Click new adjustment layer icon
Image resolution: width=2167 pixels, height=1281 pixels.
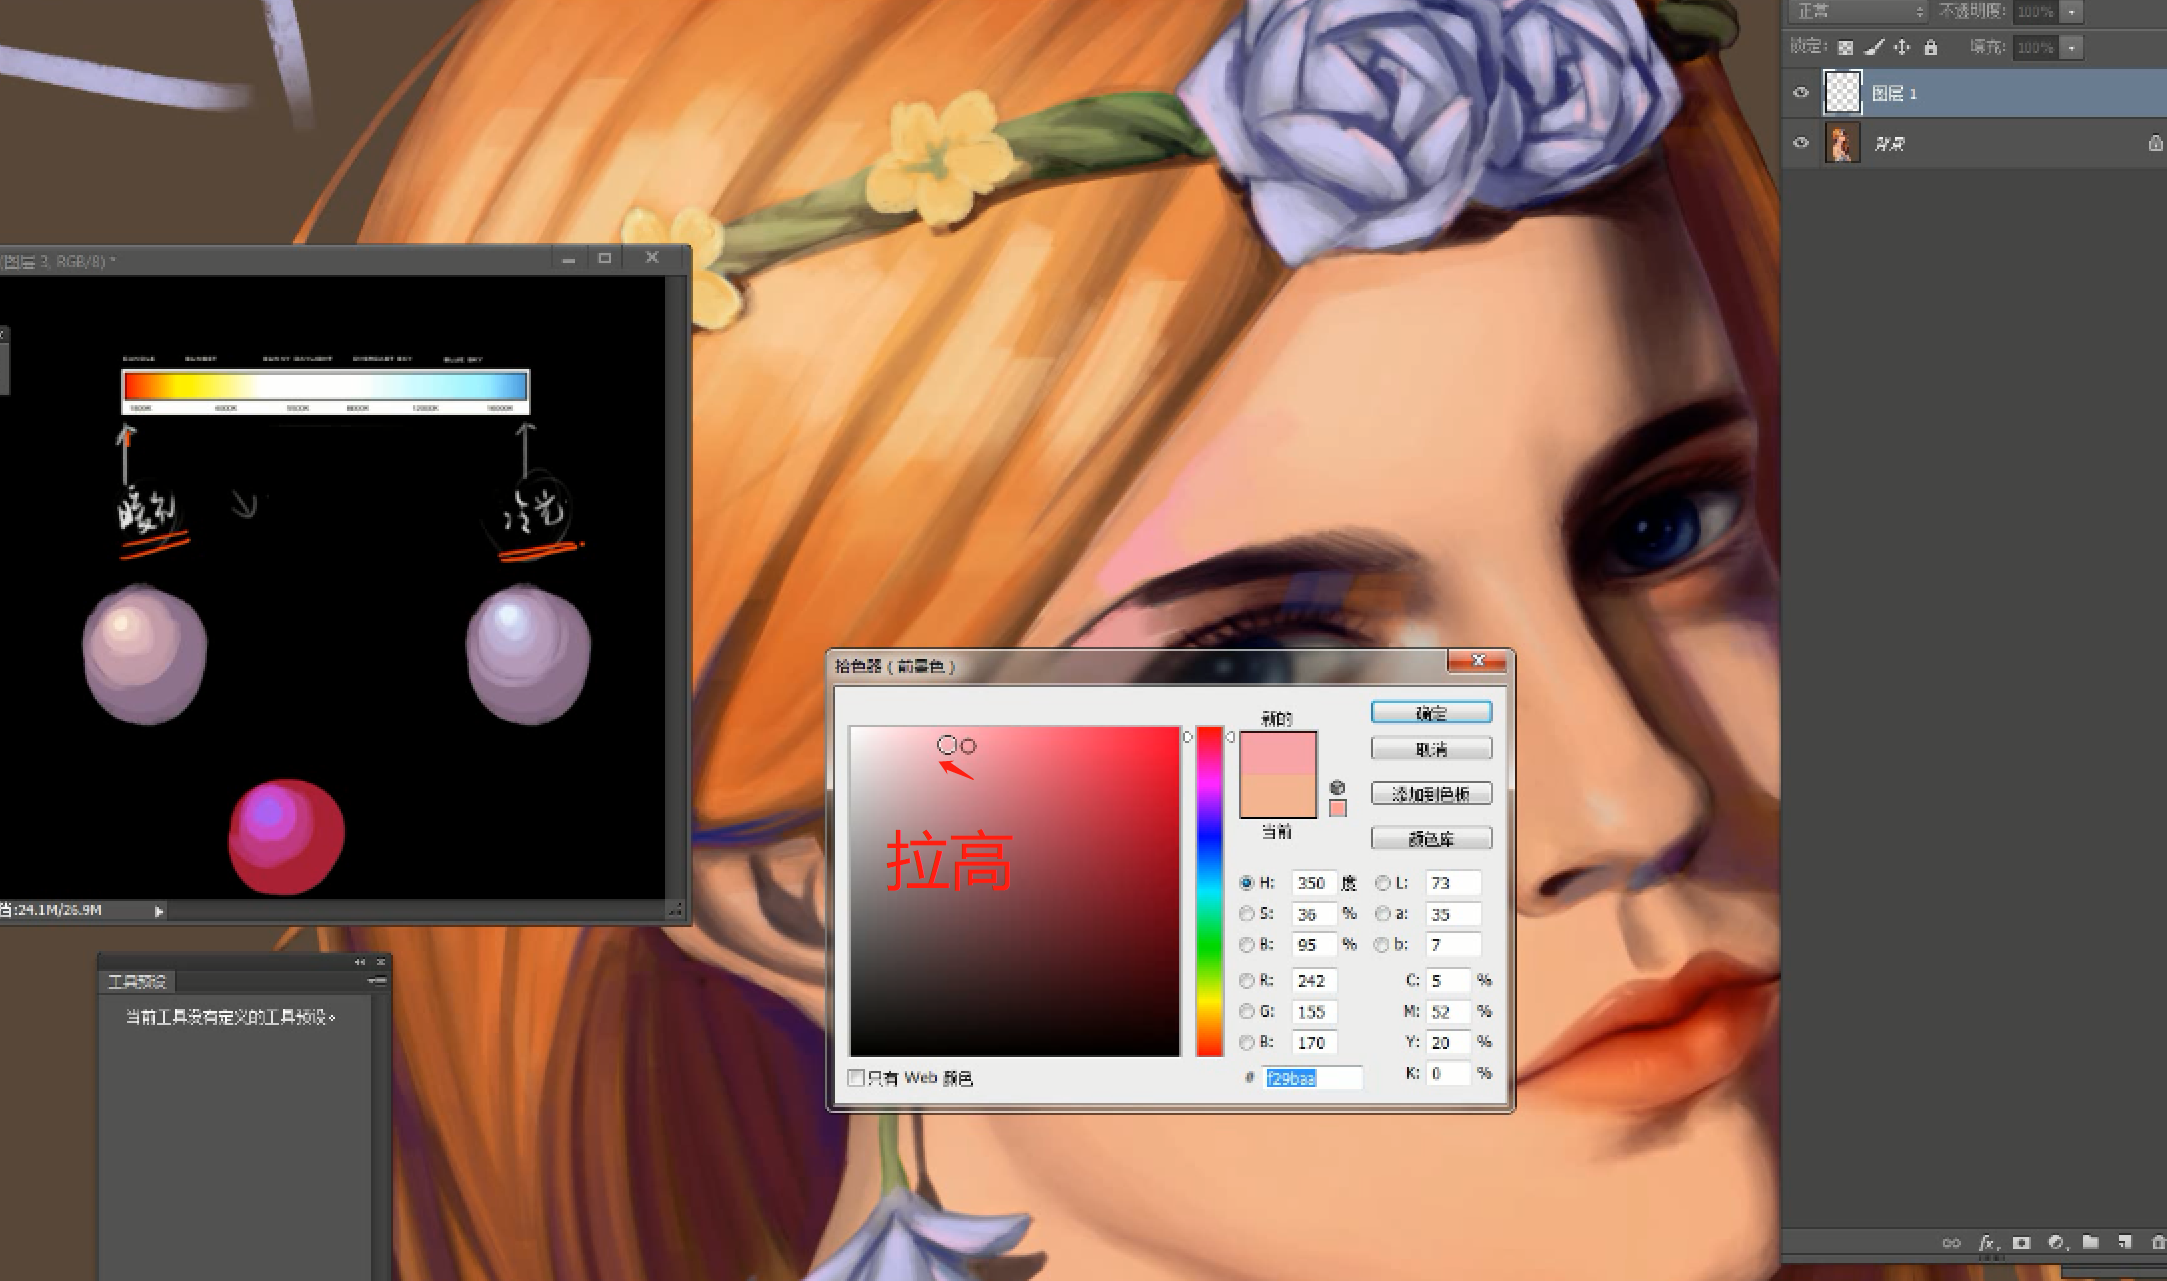coord(2056,1242)
